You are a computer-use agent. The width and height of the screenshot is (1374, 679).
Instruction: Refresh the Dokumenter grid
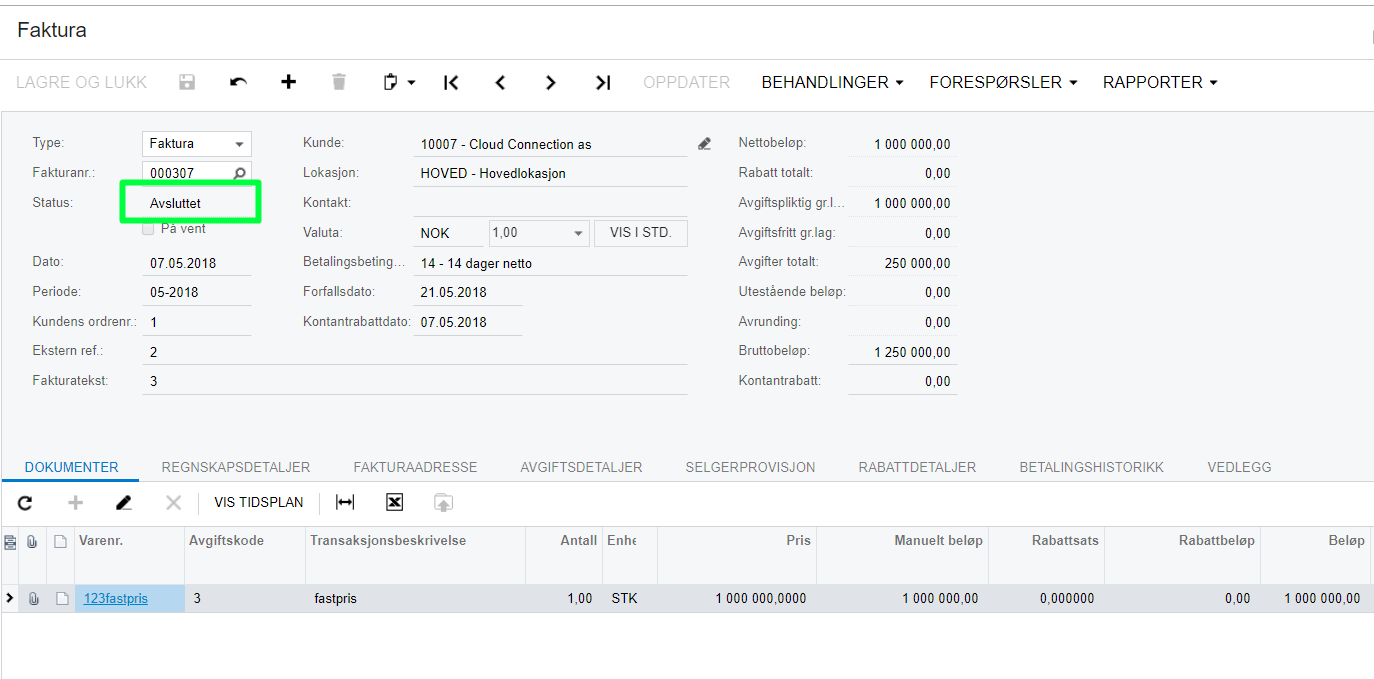click(x=24, y=502)
